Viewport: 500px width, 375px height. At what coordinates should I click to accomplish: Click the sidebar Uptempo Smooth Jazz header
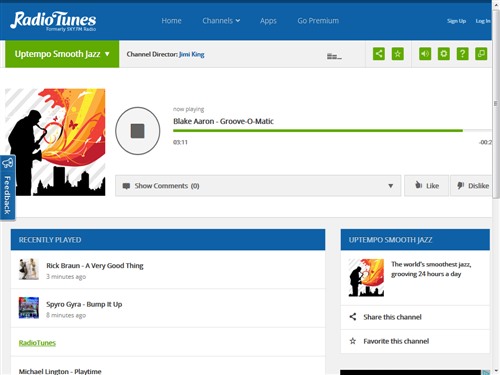point(415,240)
